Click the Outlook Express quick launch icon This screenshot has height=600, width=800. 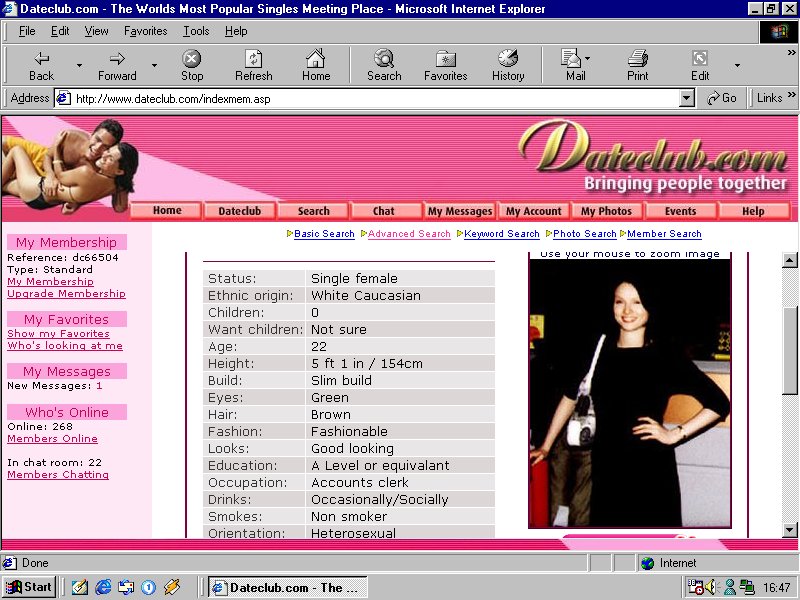click(126, 587)
